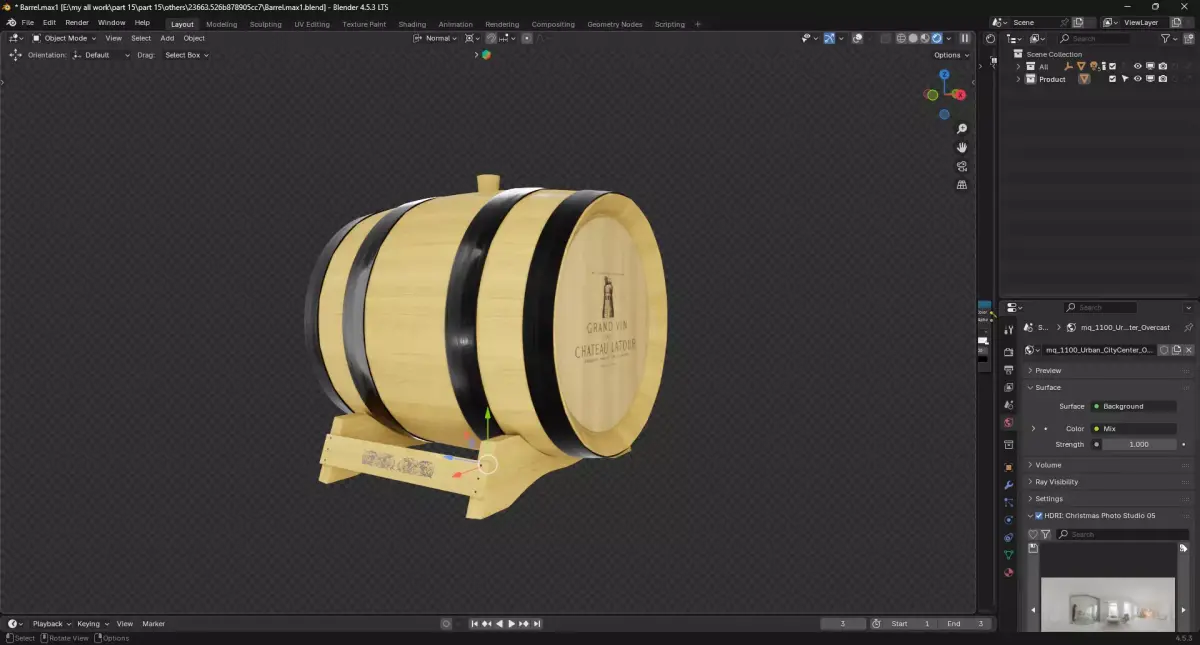Click the save icon above HDRI preview
This screenshot has width=1200, height=645.
pyautogui.click(x=1033, y=548)
